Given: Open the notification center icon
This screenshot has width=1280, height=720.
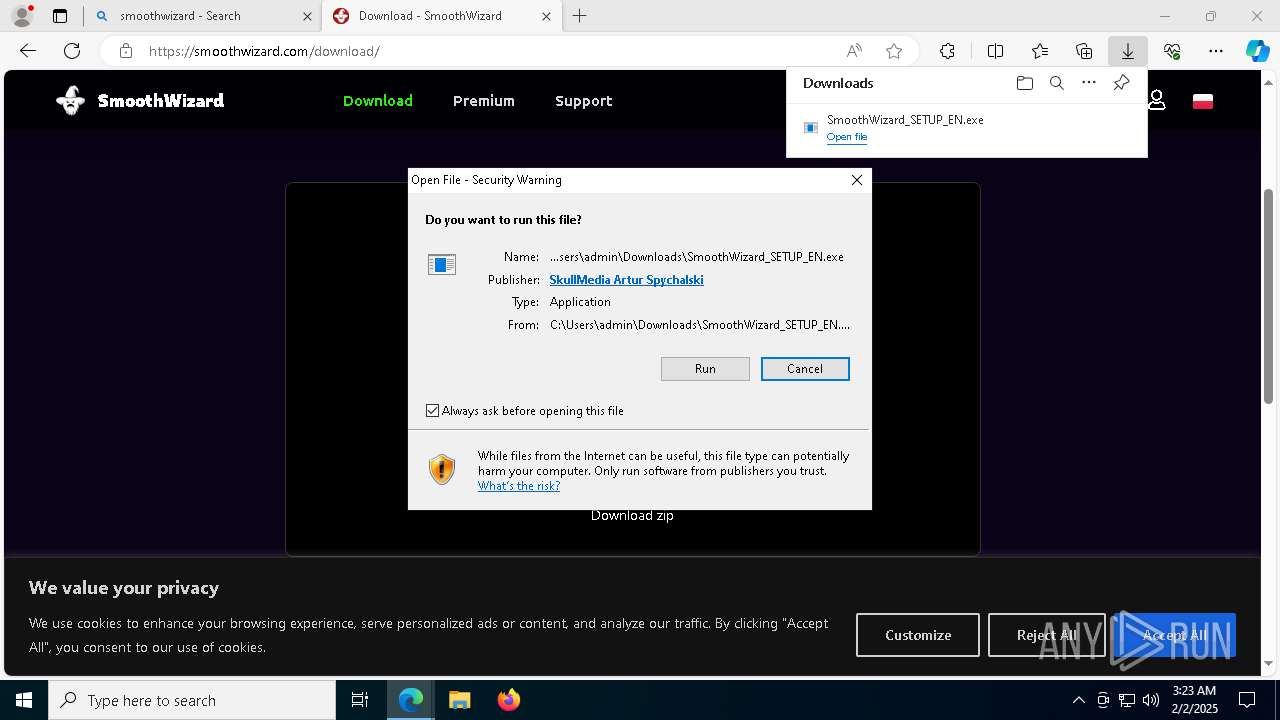Looking at the screenshot, I should pyautogui.click(x=1247, y=700).
